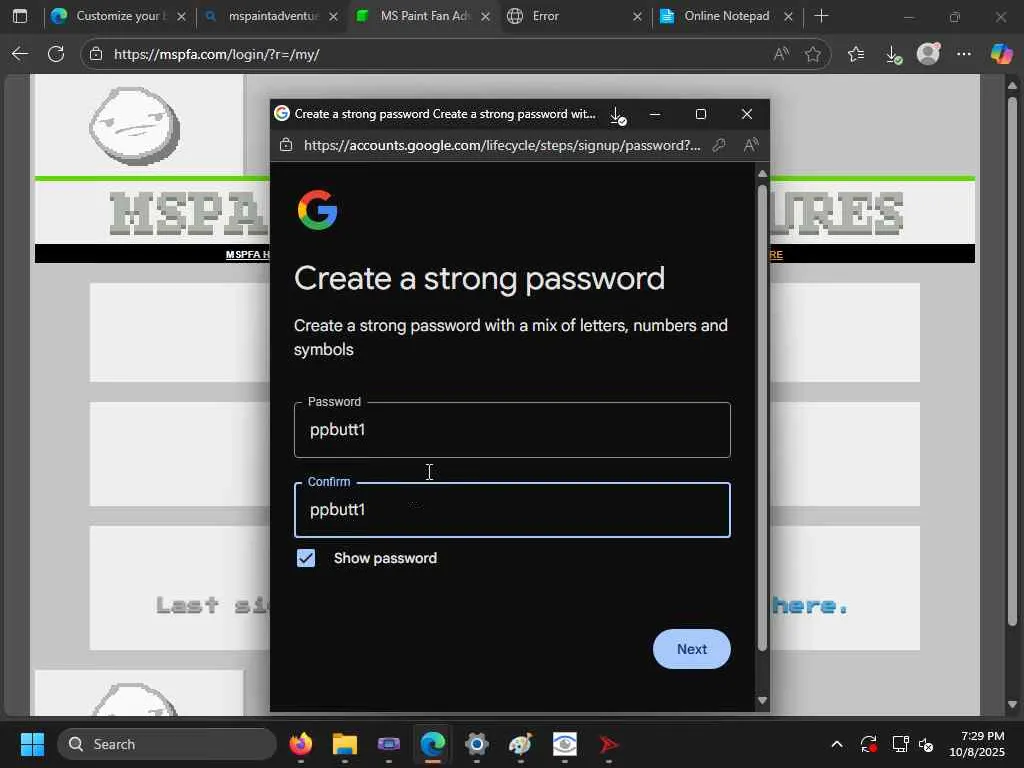This screenshot has width=1024, height=768.
Task: Click into the Password input field
Action: (512, 430)
